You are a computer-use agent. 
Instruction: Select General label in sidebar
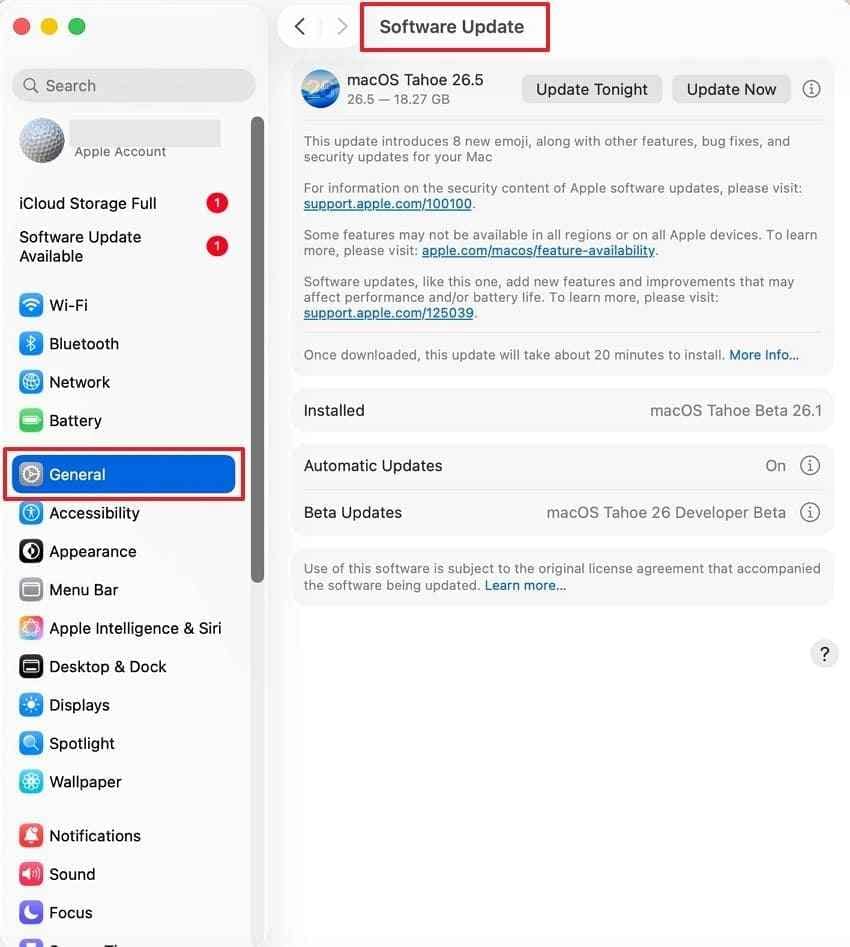[x=77, y=474]
